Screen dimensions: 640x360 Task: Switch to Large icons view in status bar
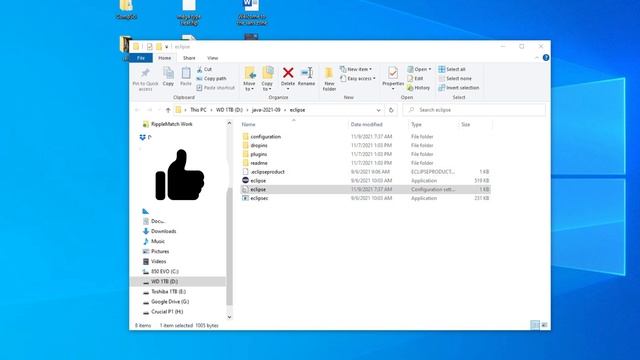[544, 325]
